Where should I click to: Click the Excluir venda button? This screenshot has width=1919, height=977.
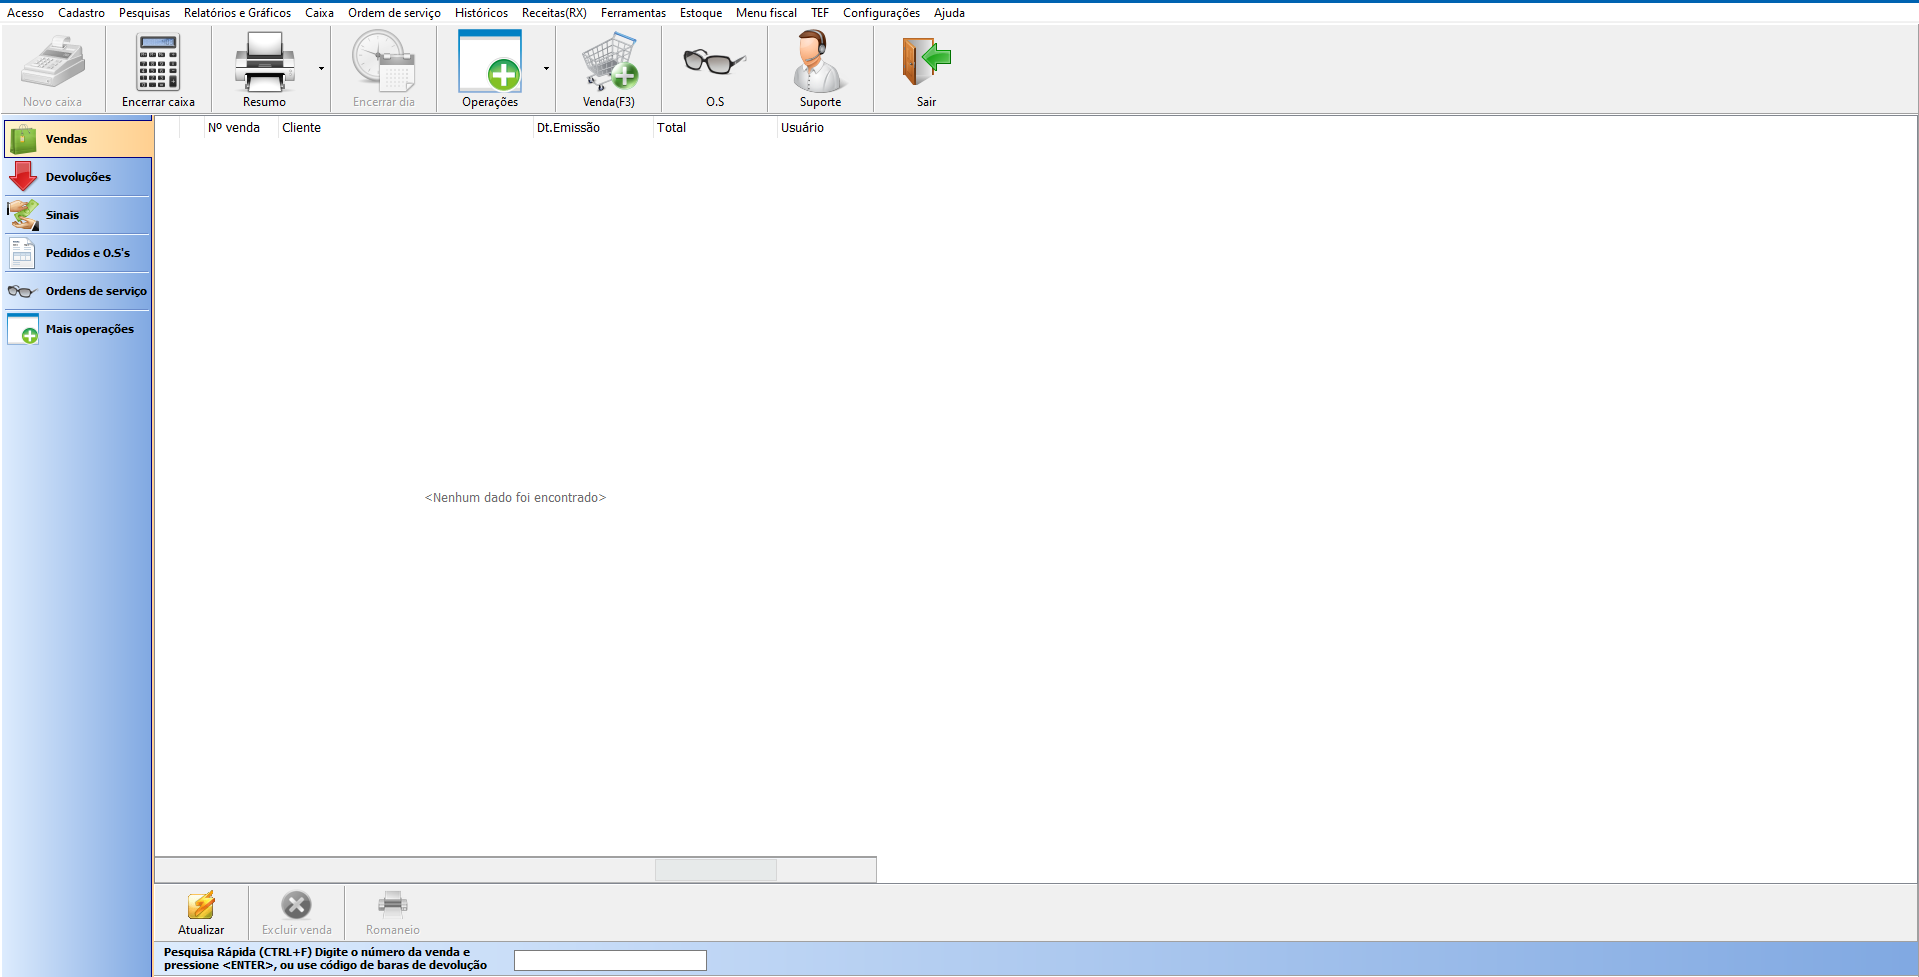[x=296, y=913]
